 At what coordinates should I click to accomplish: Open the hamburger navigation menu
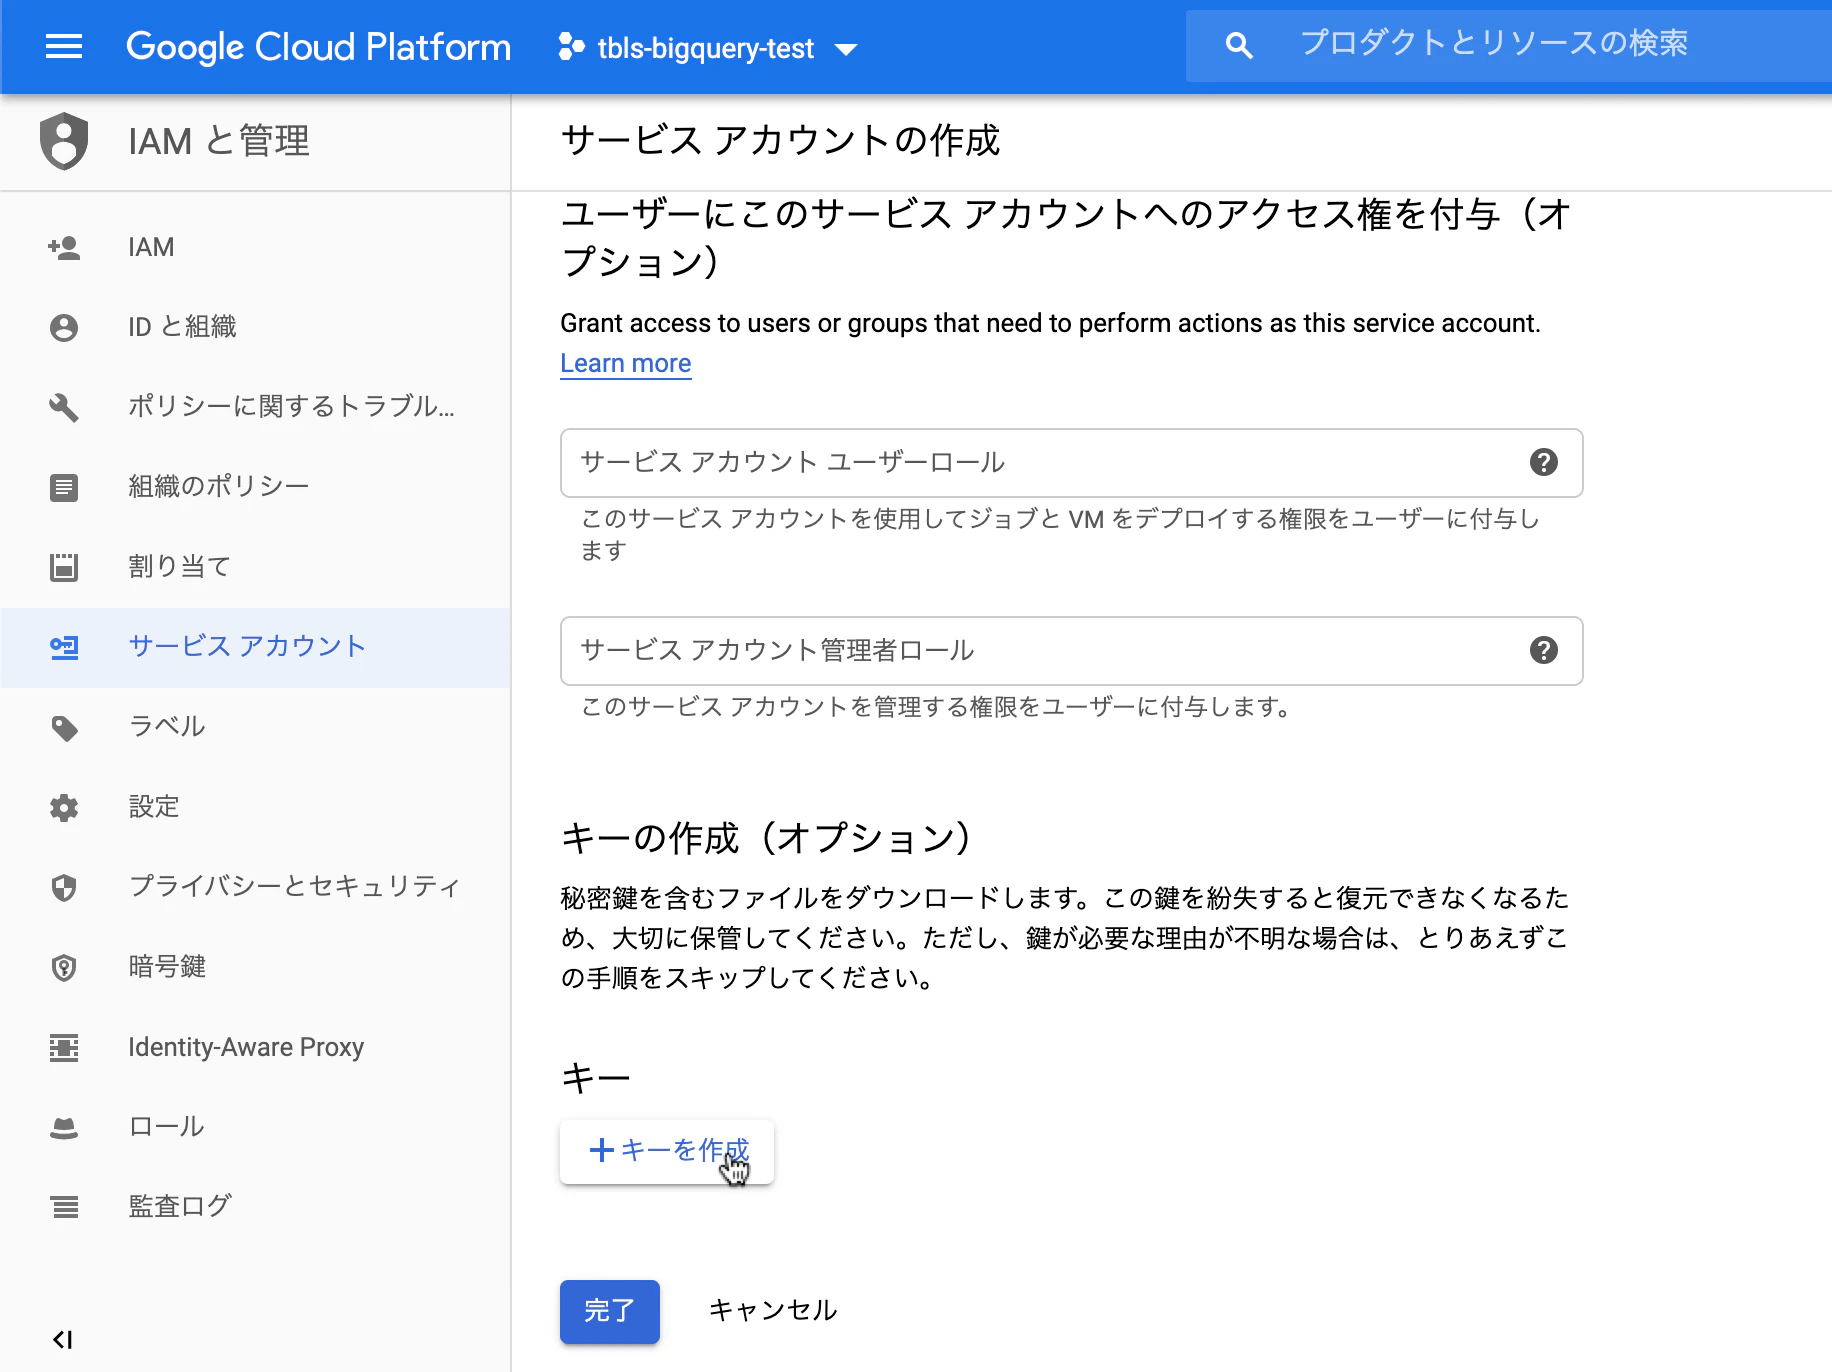(64, 47)
